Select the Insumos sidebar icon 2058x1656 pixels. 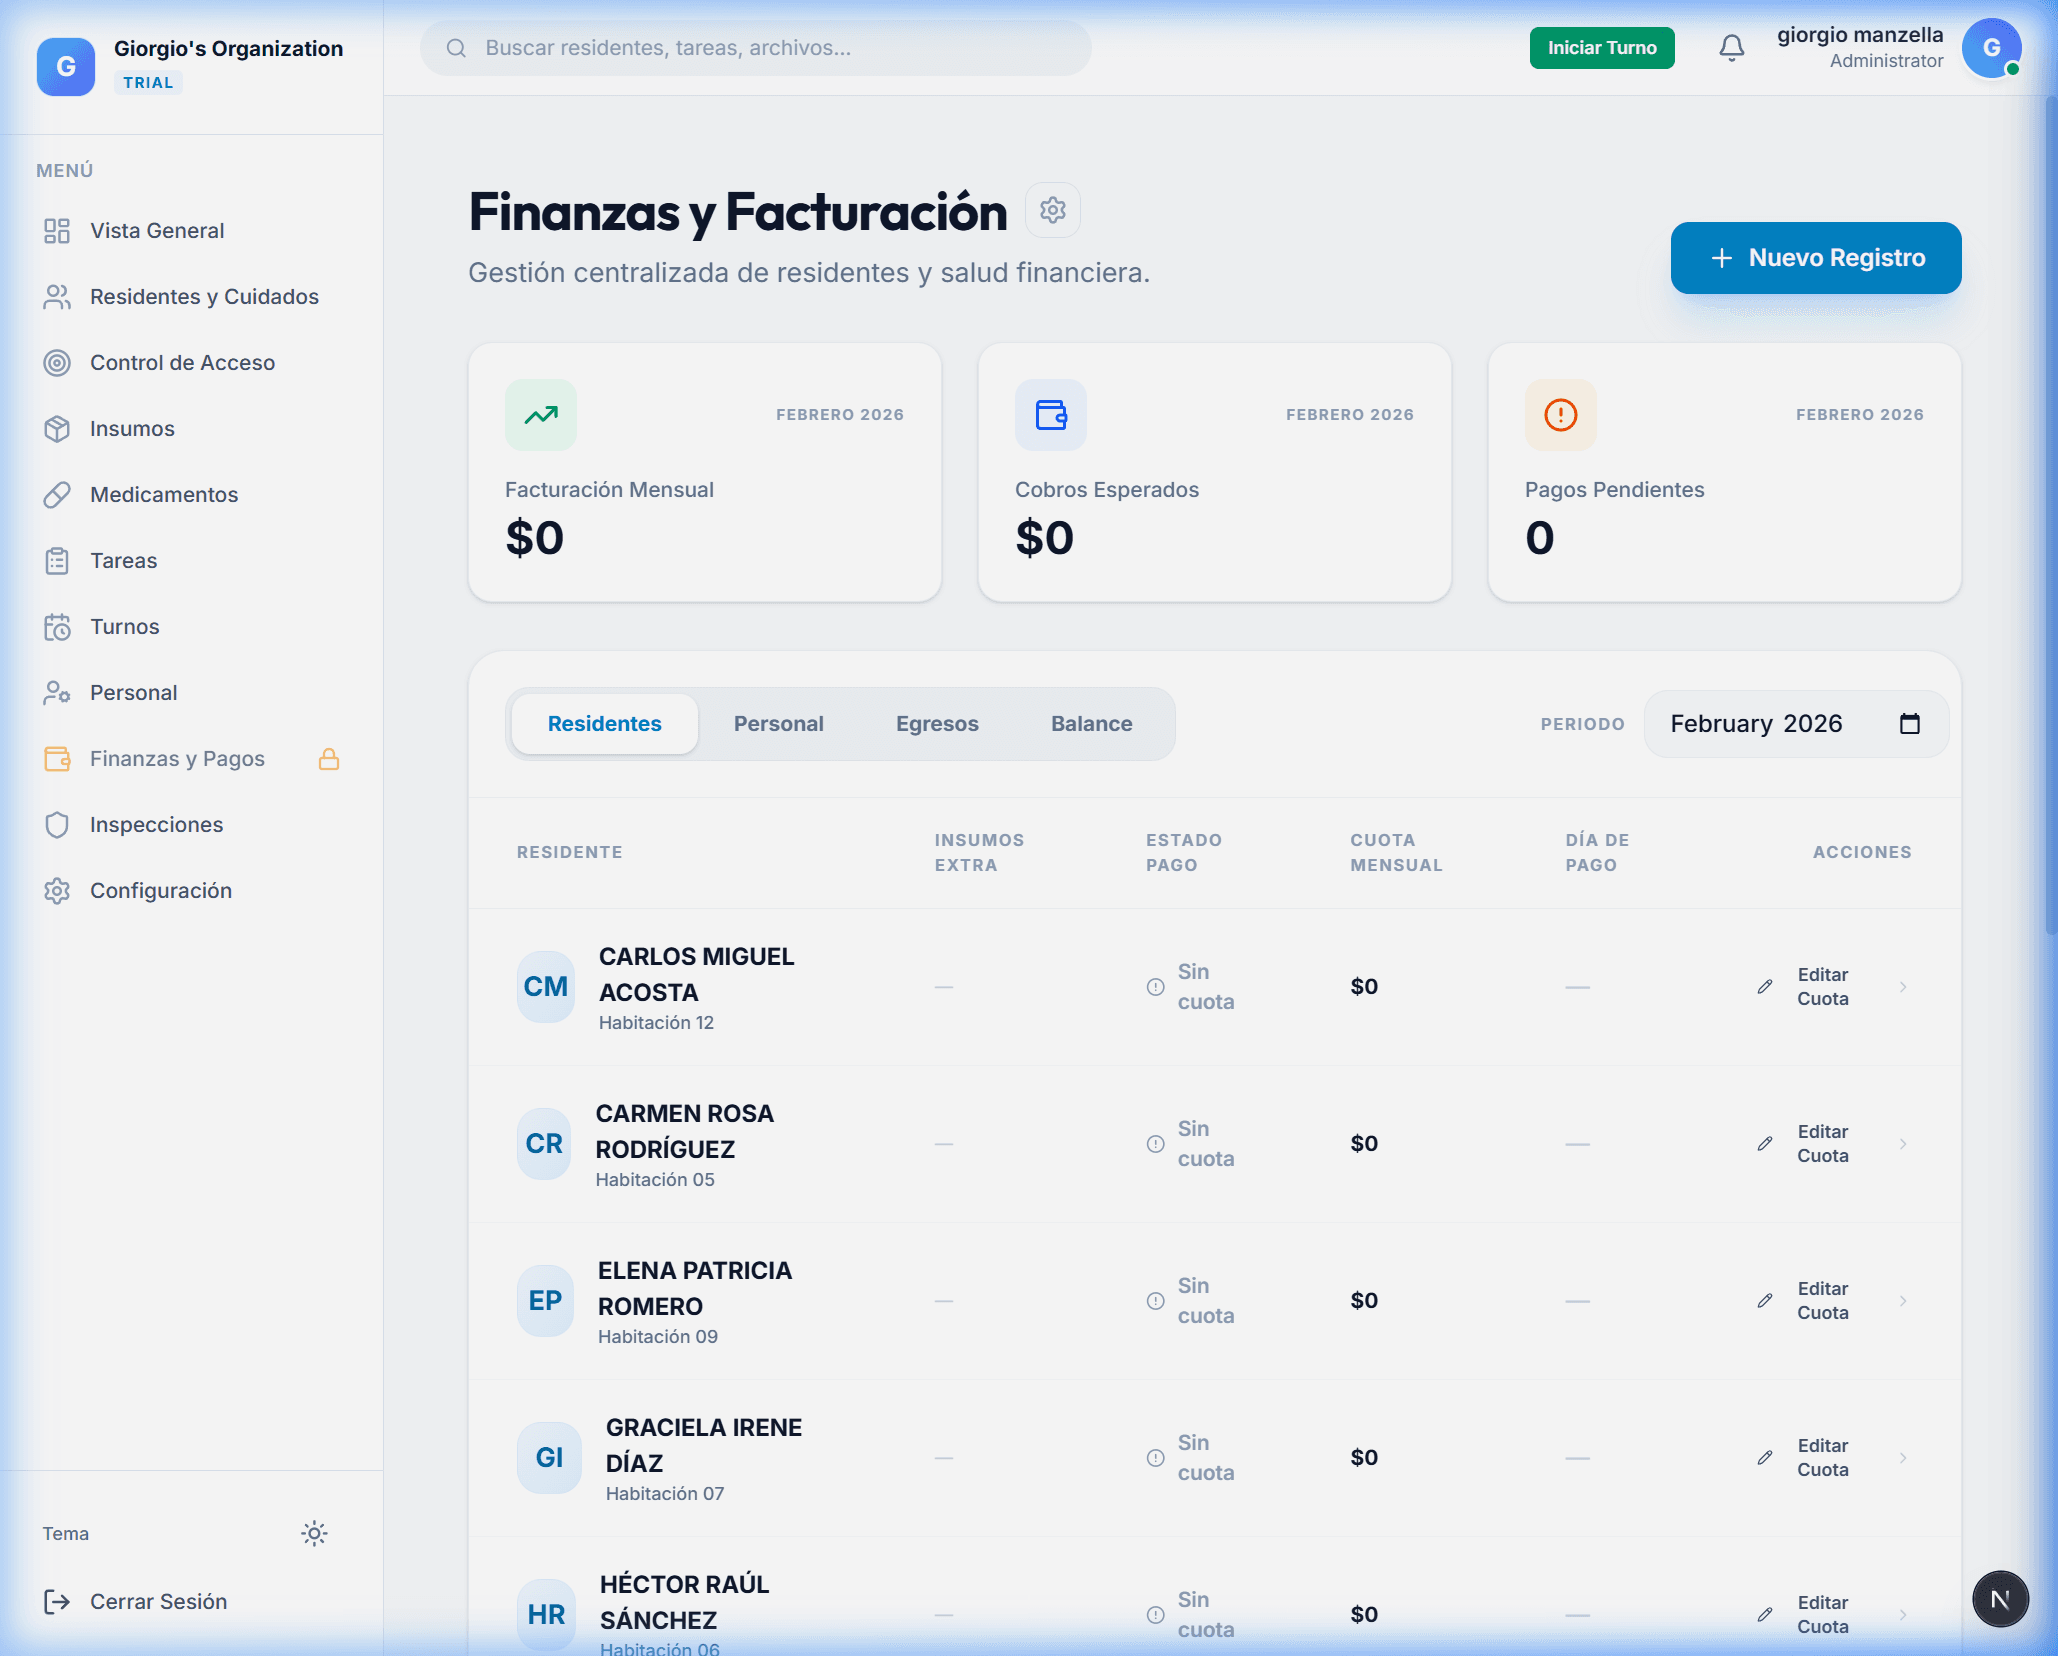click(58, 428)
